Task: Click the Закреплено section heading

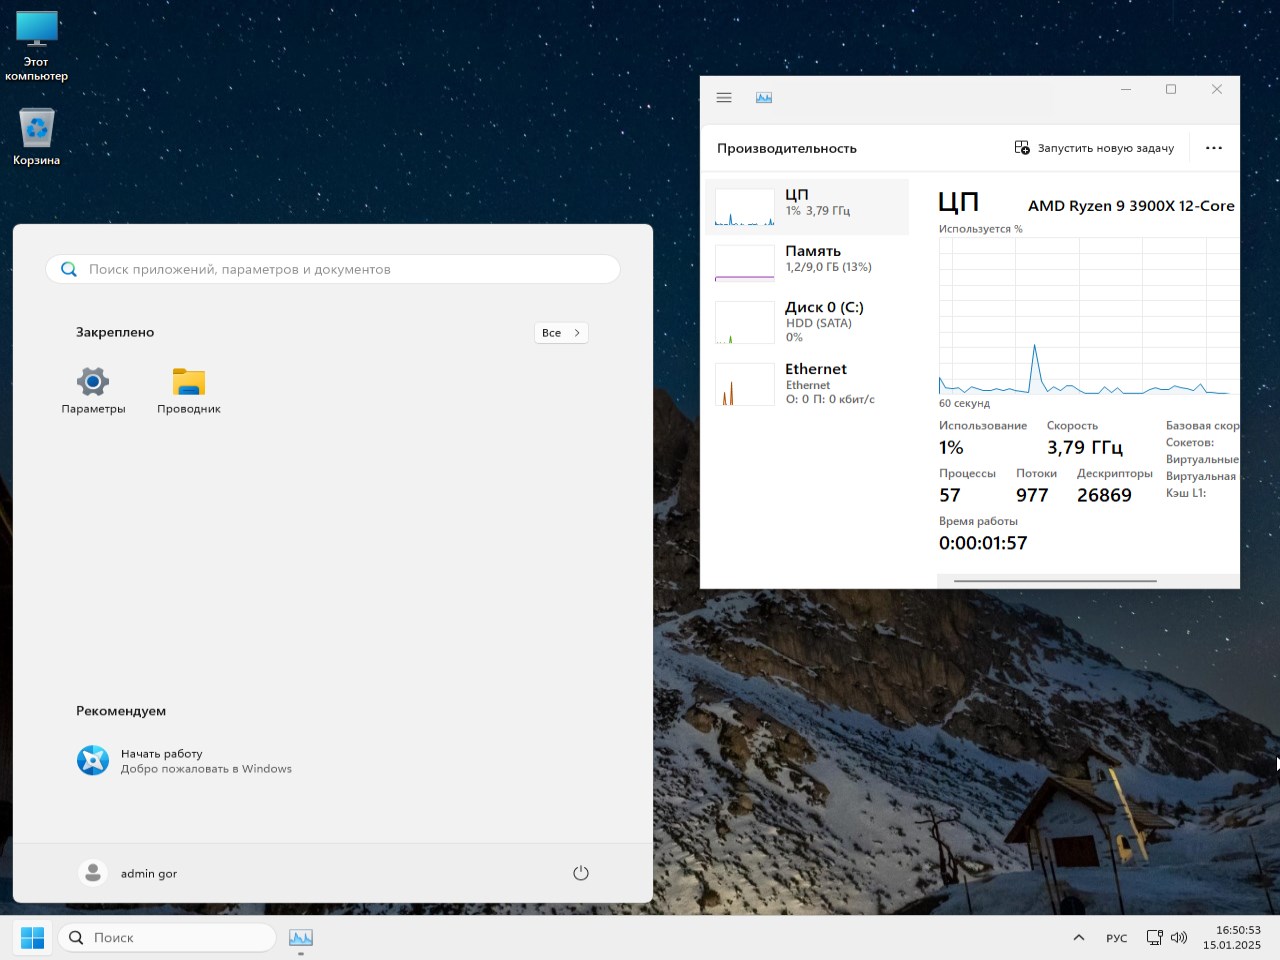Action: click(115, 332)
